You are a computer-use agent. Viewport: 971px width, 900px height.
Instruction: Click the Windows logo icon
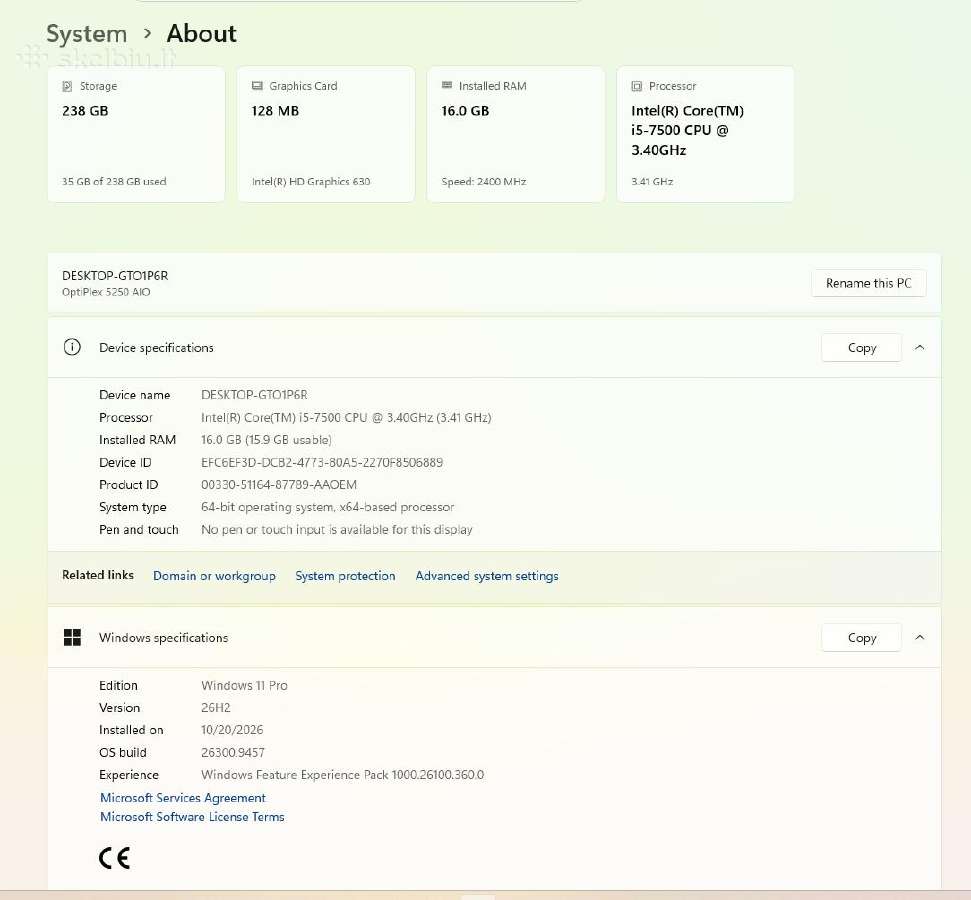click(72, 637)
